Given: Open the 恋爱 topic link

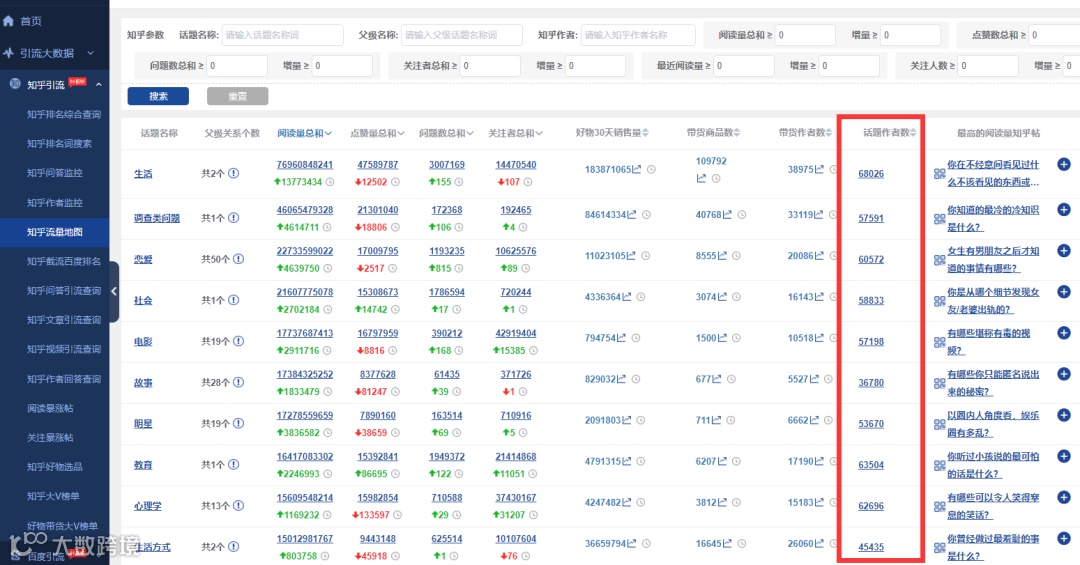Looking at the screenshot, I should click(143, 260).
